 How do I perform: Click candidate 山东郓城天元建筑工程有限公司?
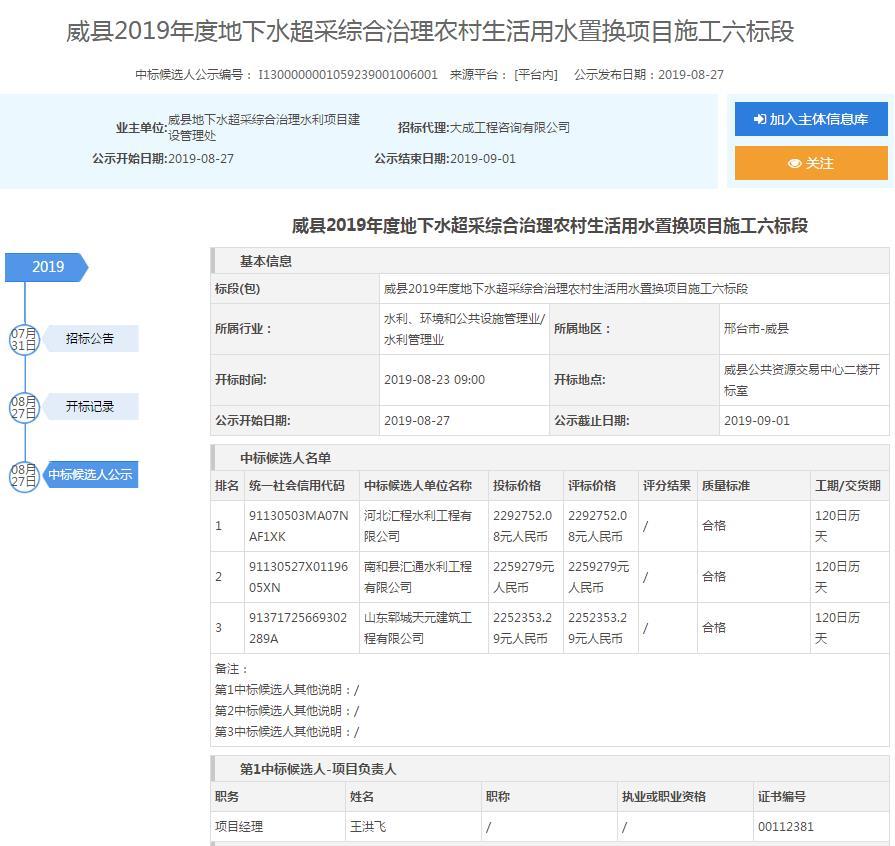[x=417, y=628]
